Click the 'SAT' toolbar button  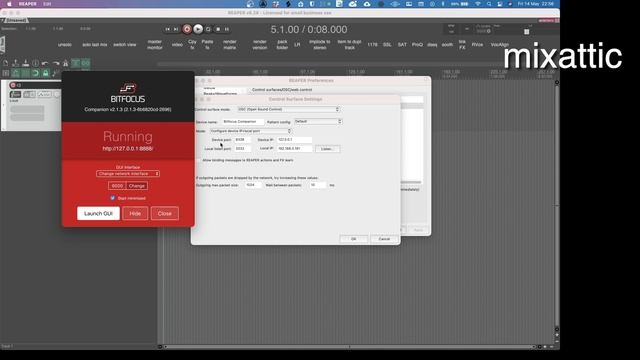point(402,44)
